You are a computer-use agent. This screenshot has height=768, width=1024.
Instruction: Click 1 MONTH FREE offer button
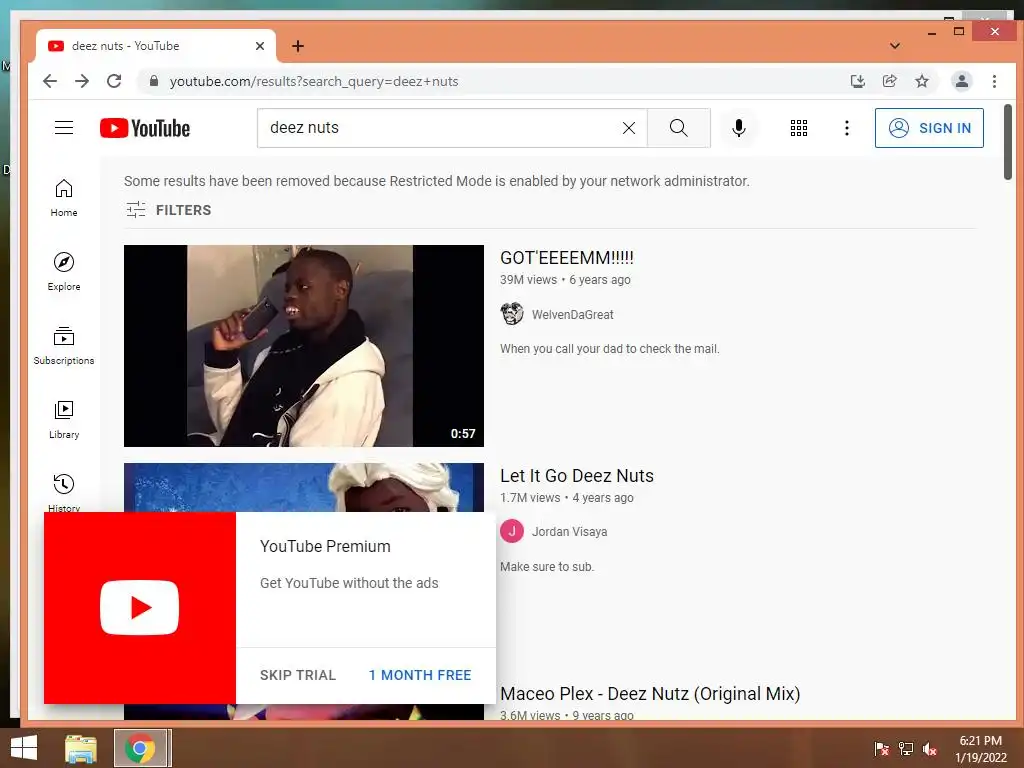coord(420,675)
